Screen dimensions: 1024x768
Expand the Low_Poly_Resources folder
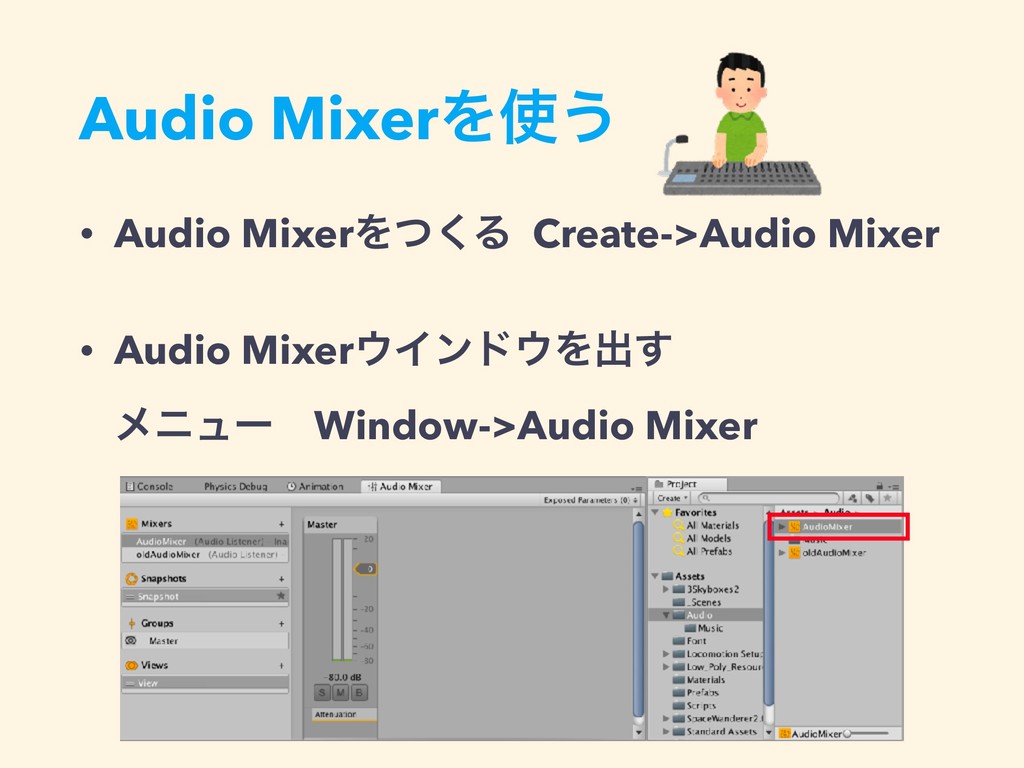[666, 667]
